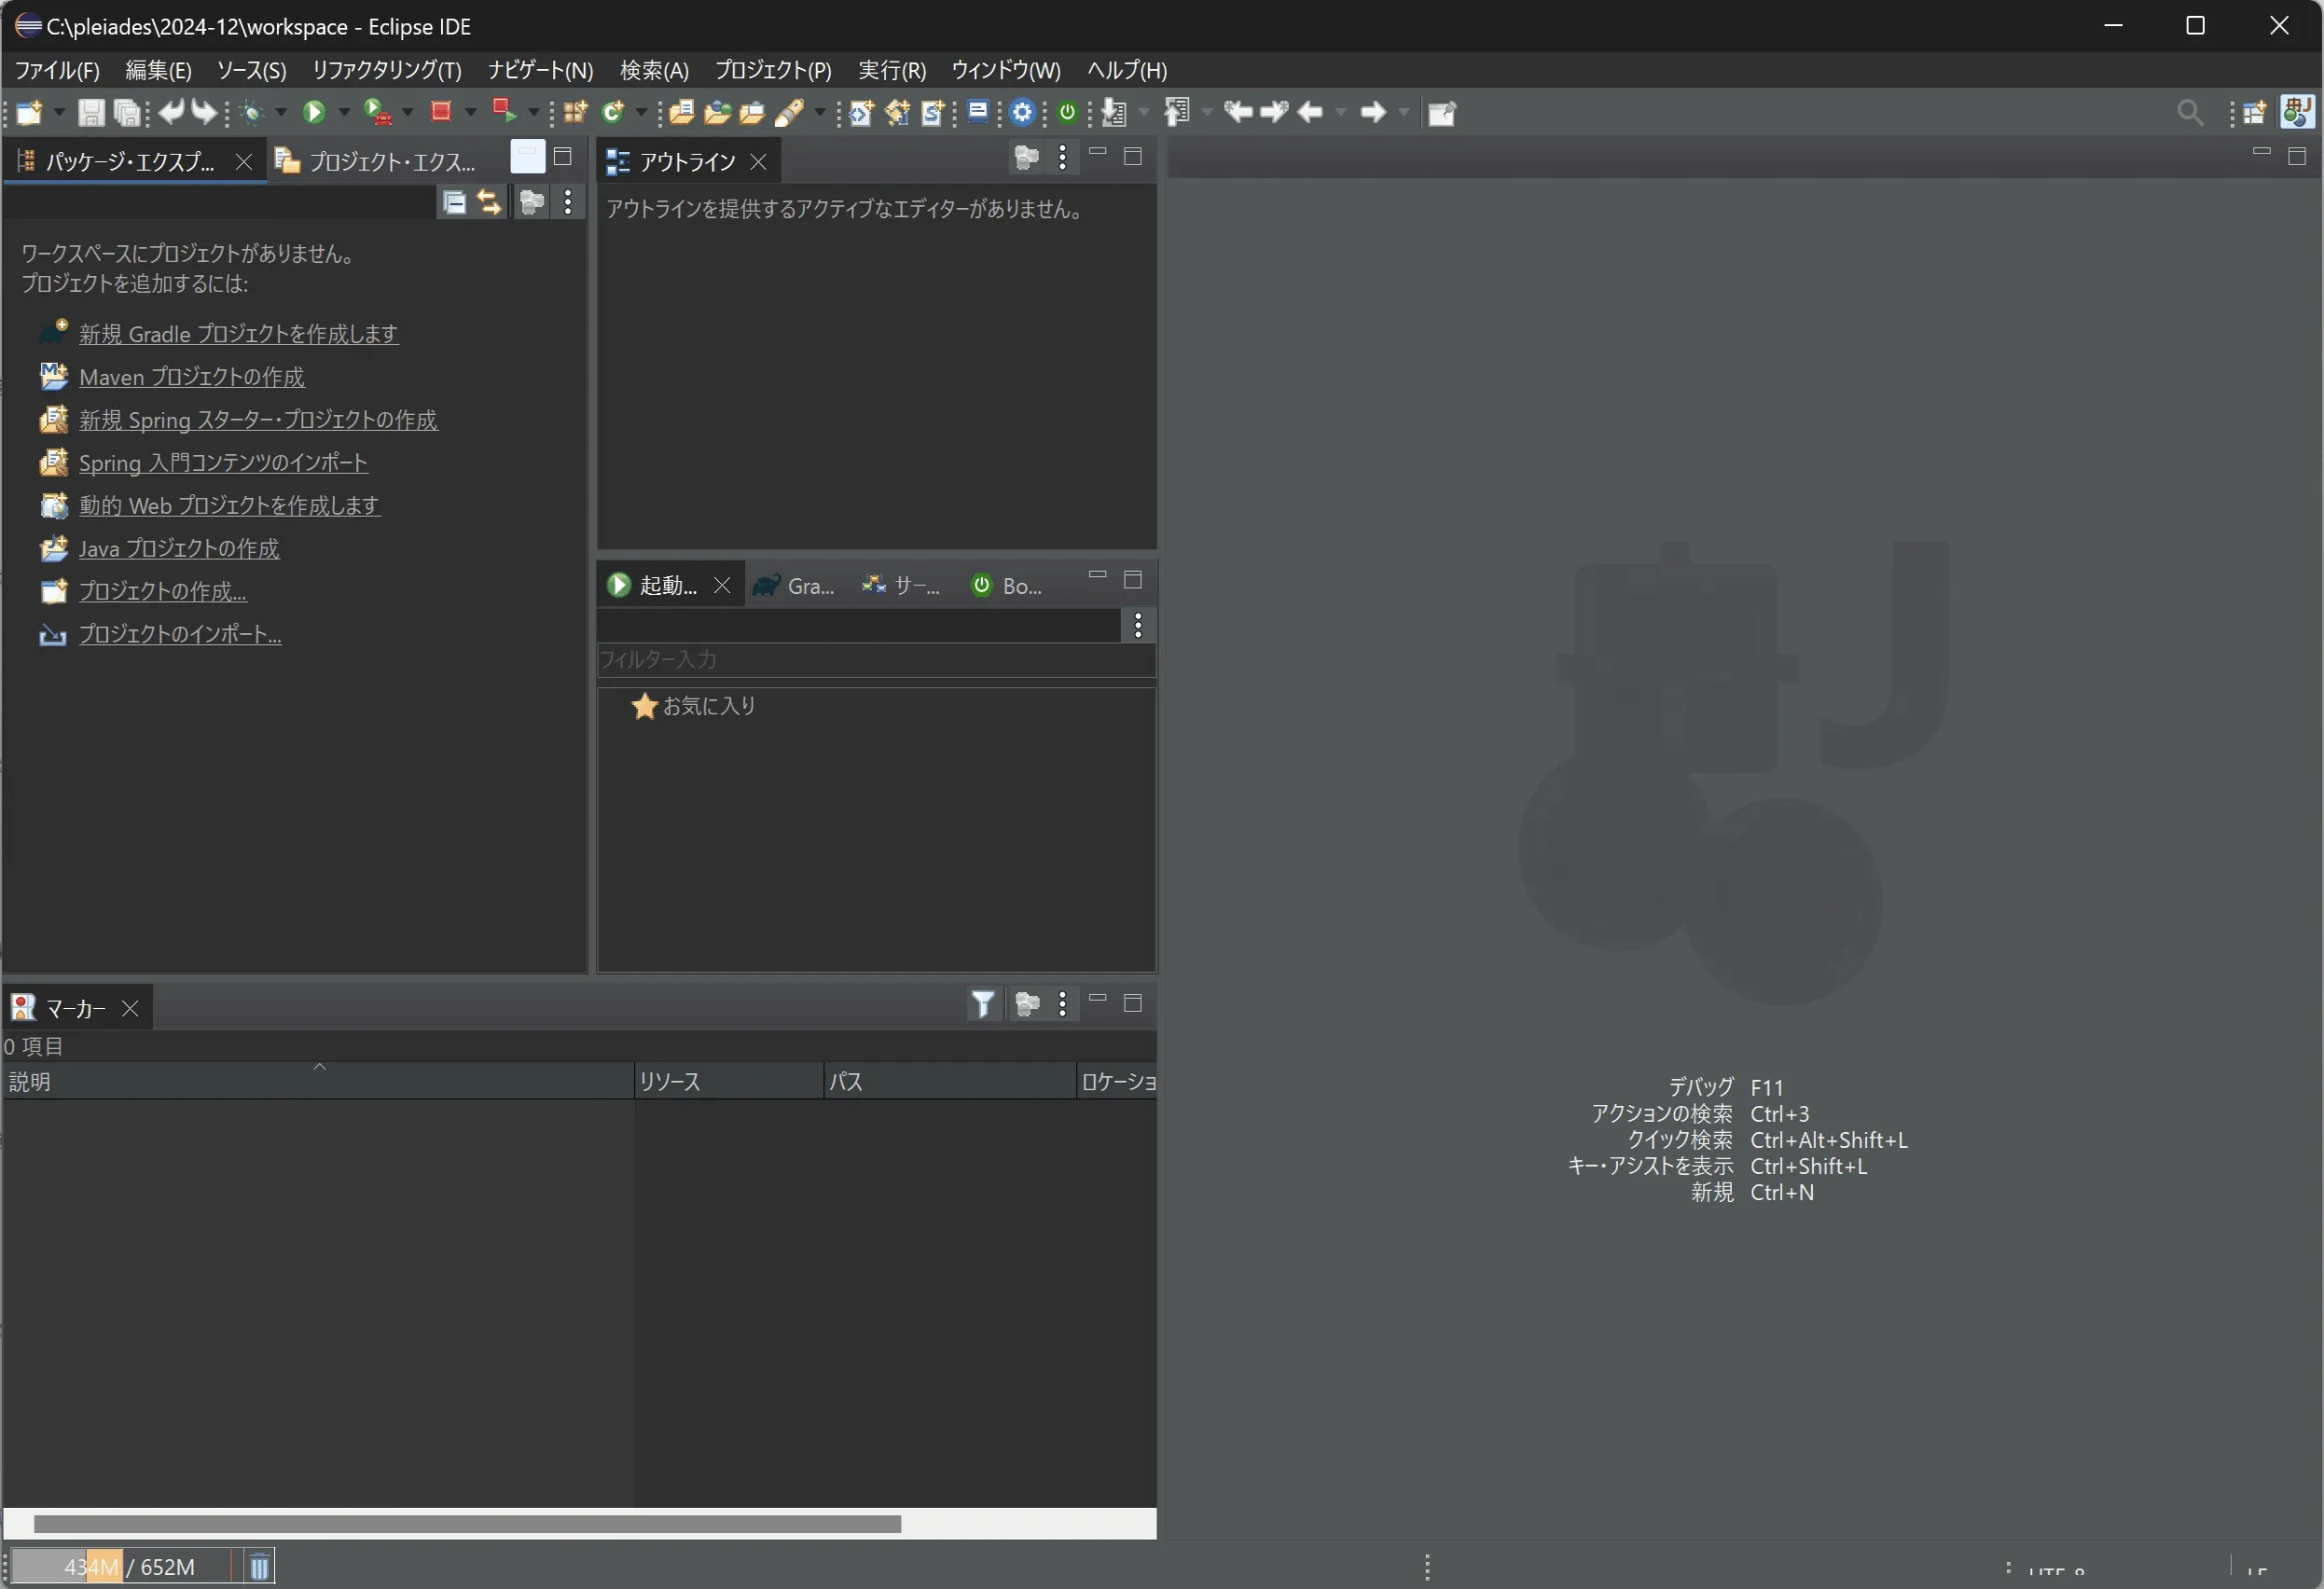
Task: Click the magnifier search icon at top right
Action: coord(2189,112)
